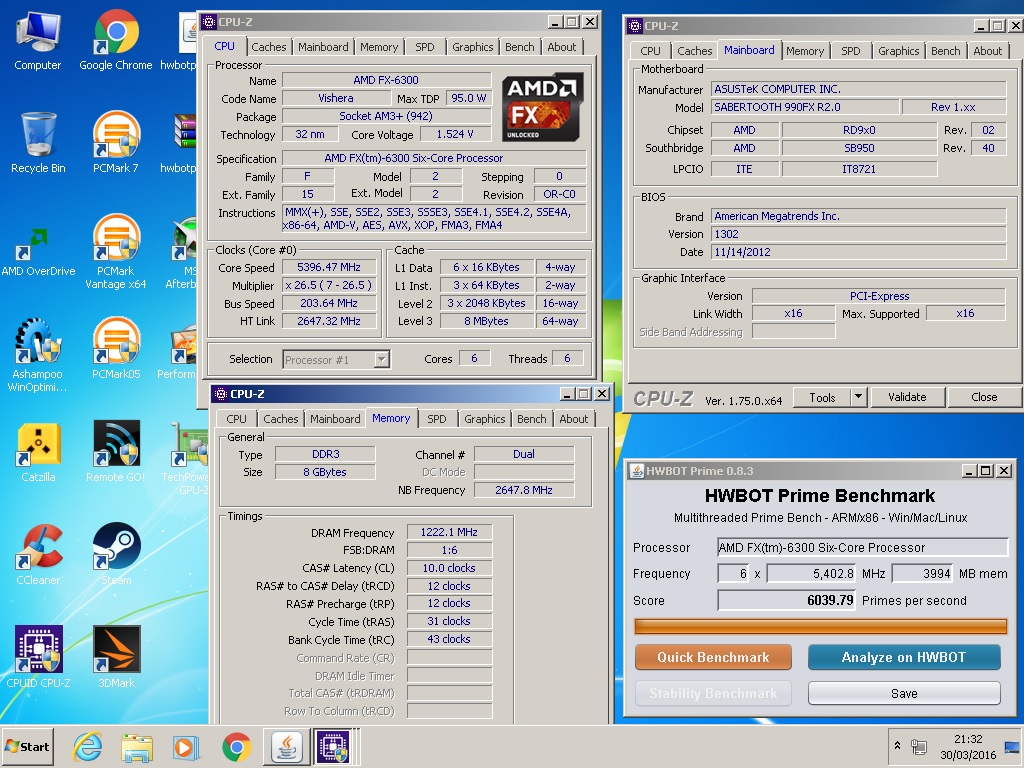Switch to SPD tab in Memory CPU-Z window
This screenshot has height=768, width=1024.
436,419
